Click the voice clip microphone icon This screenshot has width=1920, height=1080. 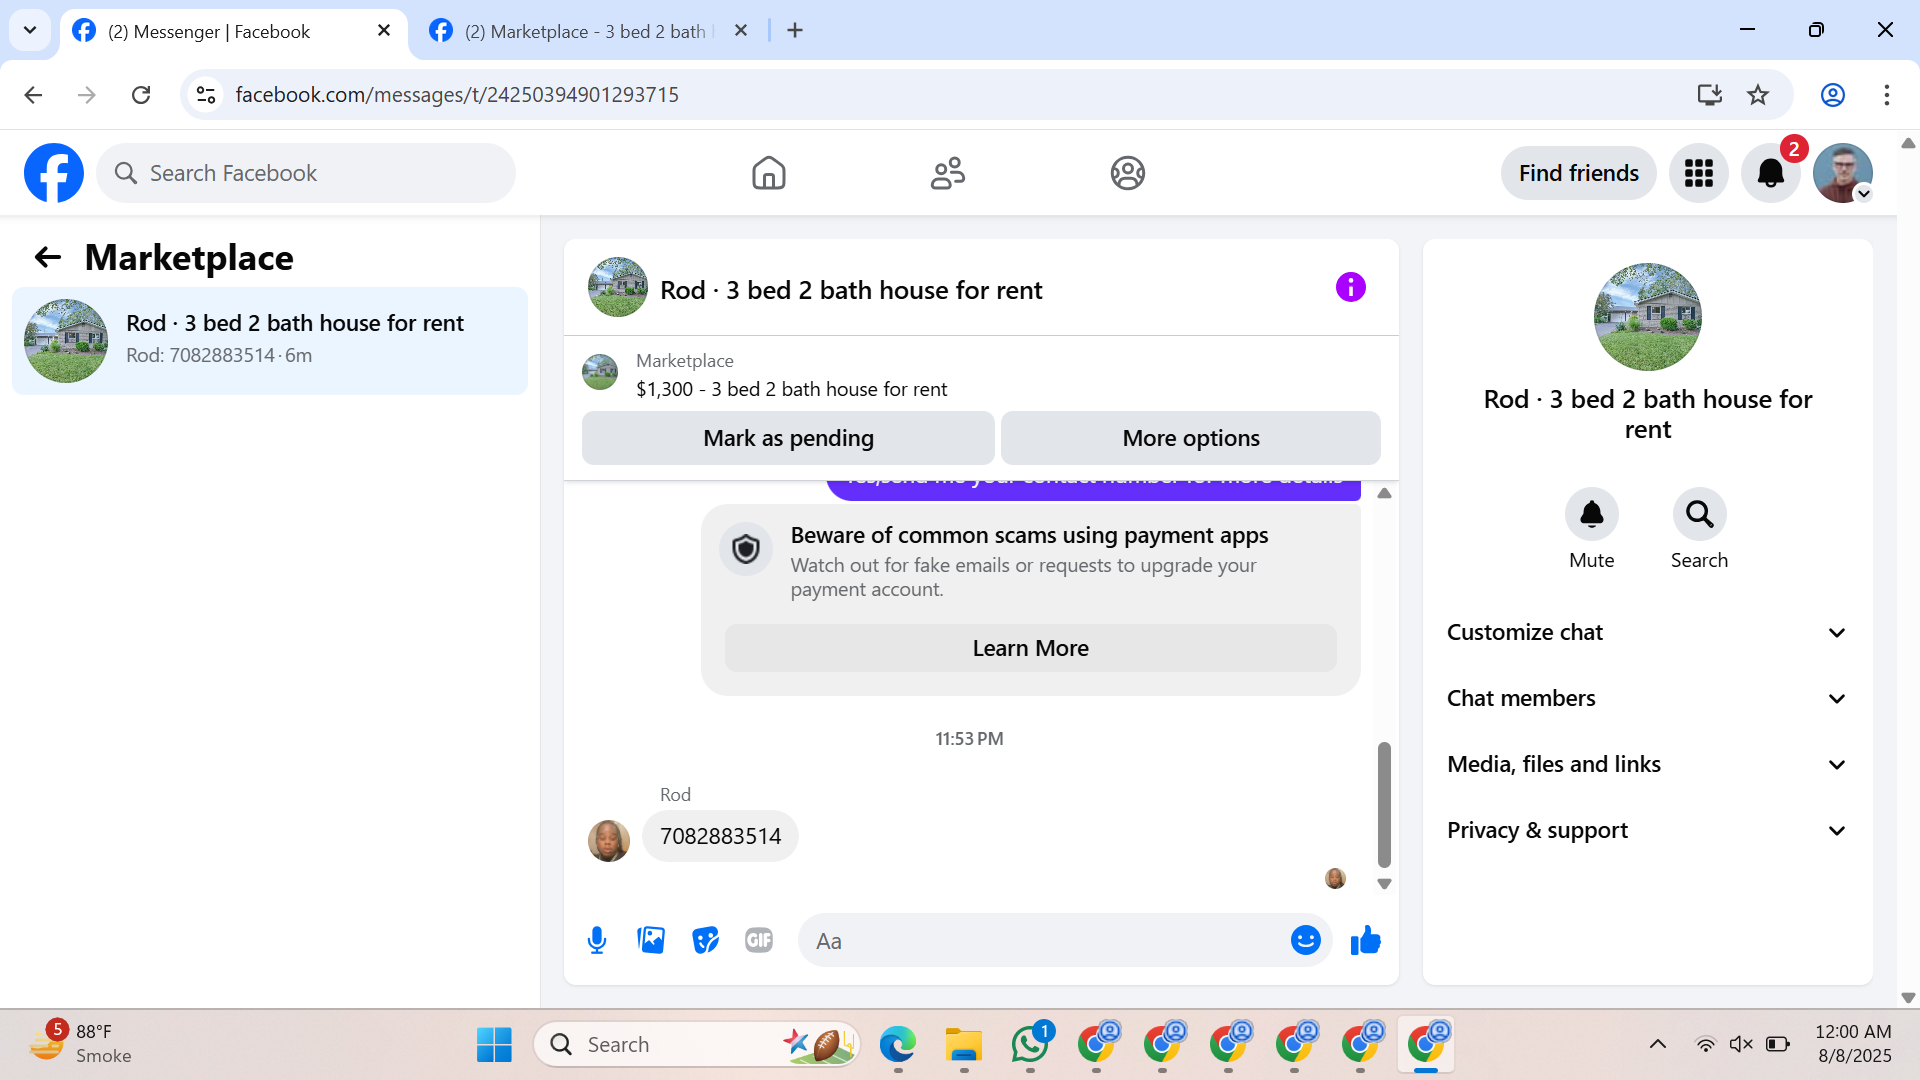597,940
